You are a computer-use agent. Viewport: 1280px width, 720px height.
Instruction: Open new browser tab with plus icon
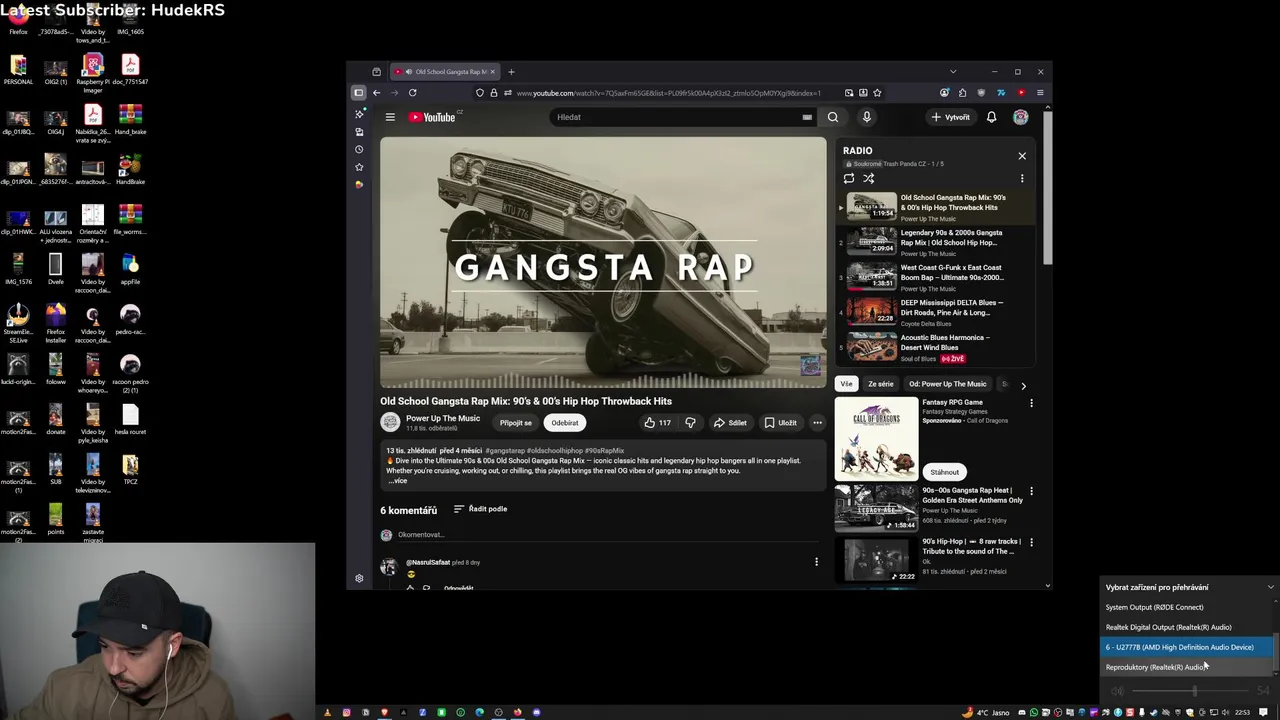coord(511,72)
